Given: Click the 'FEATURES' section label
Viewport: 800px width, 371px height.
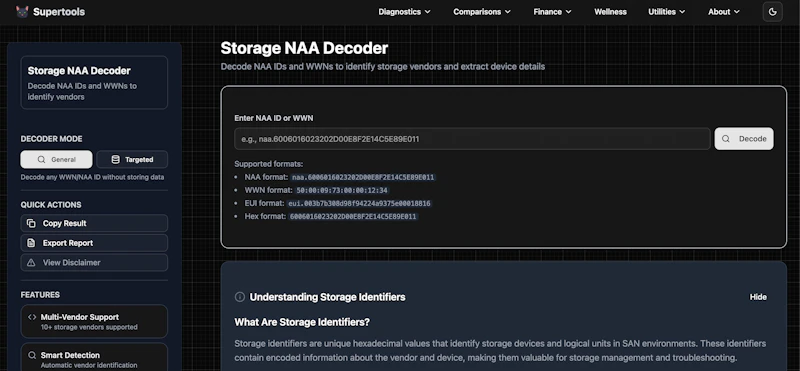Looking at the screenshot, I should (40, 295).
